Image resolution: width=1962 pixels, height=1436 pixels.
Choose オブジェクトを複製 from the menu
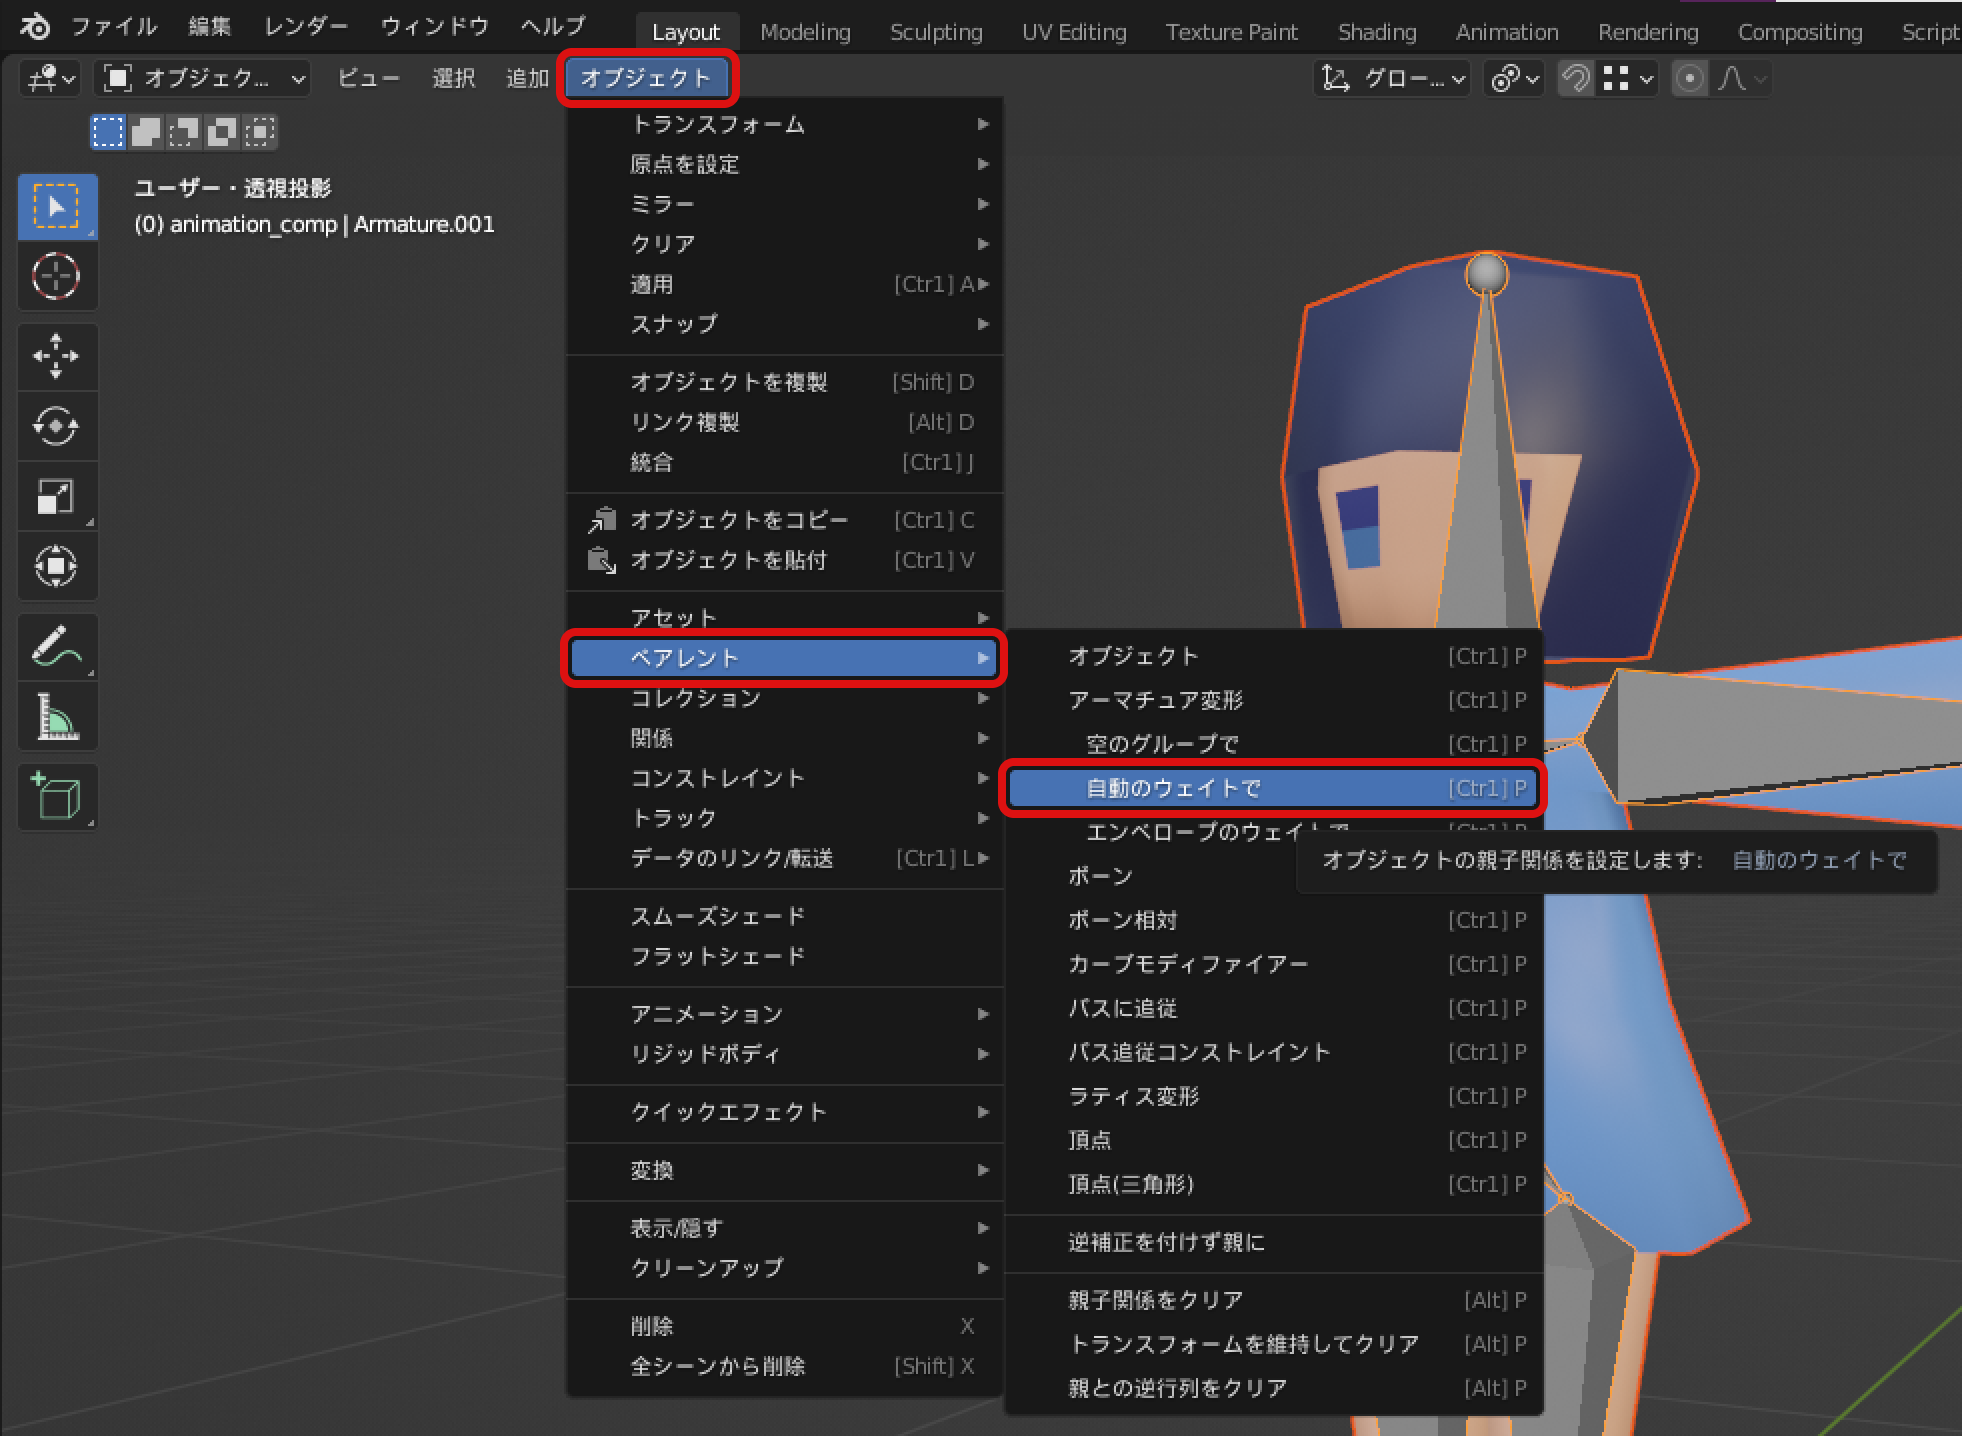785,382
